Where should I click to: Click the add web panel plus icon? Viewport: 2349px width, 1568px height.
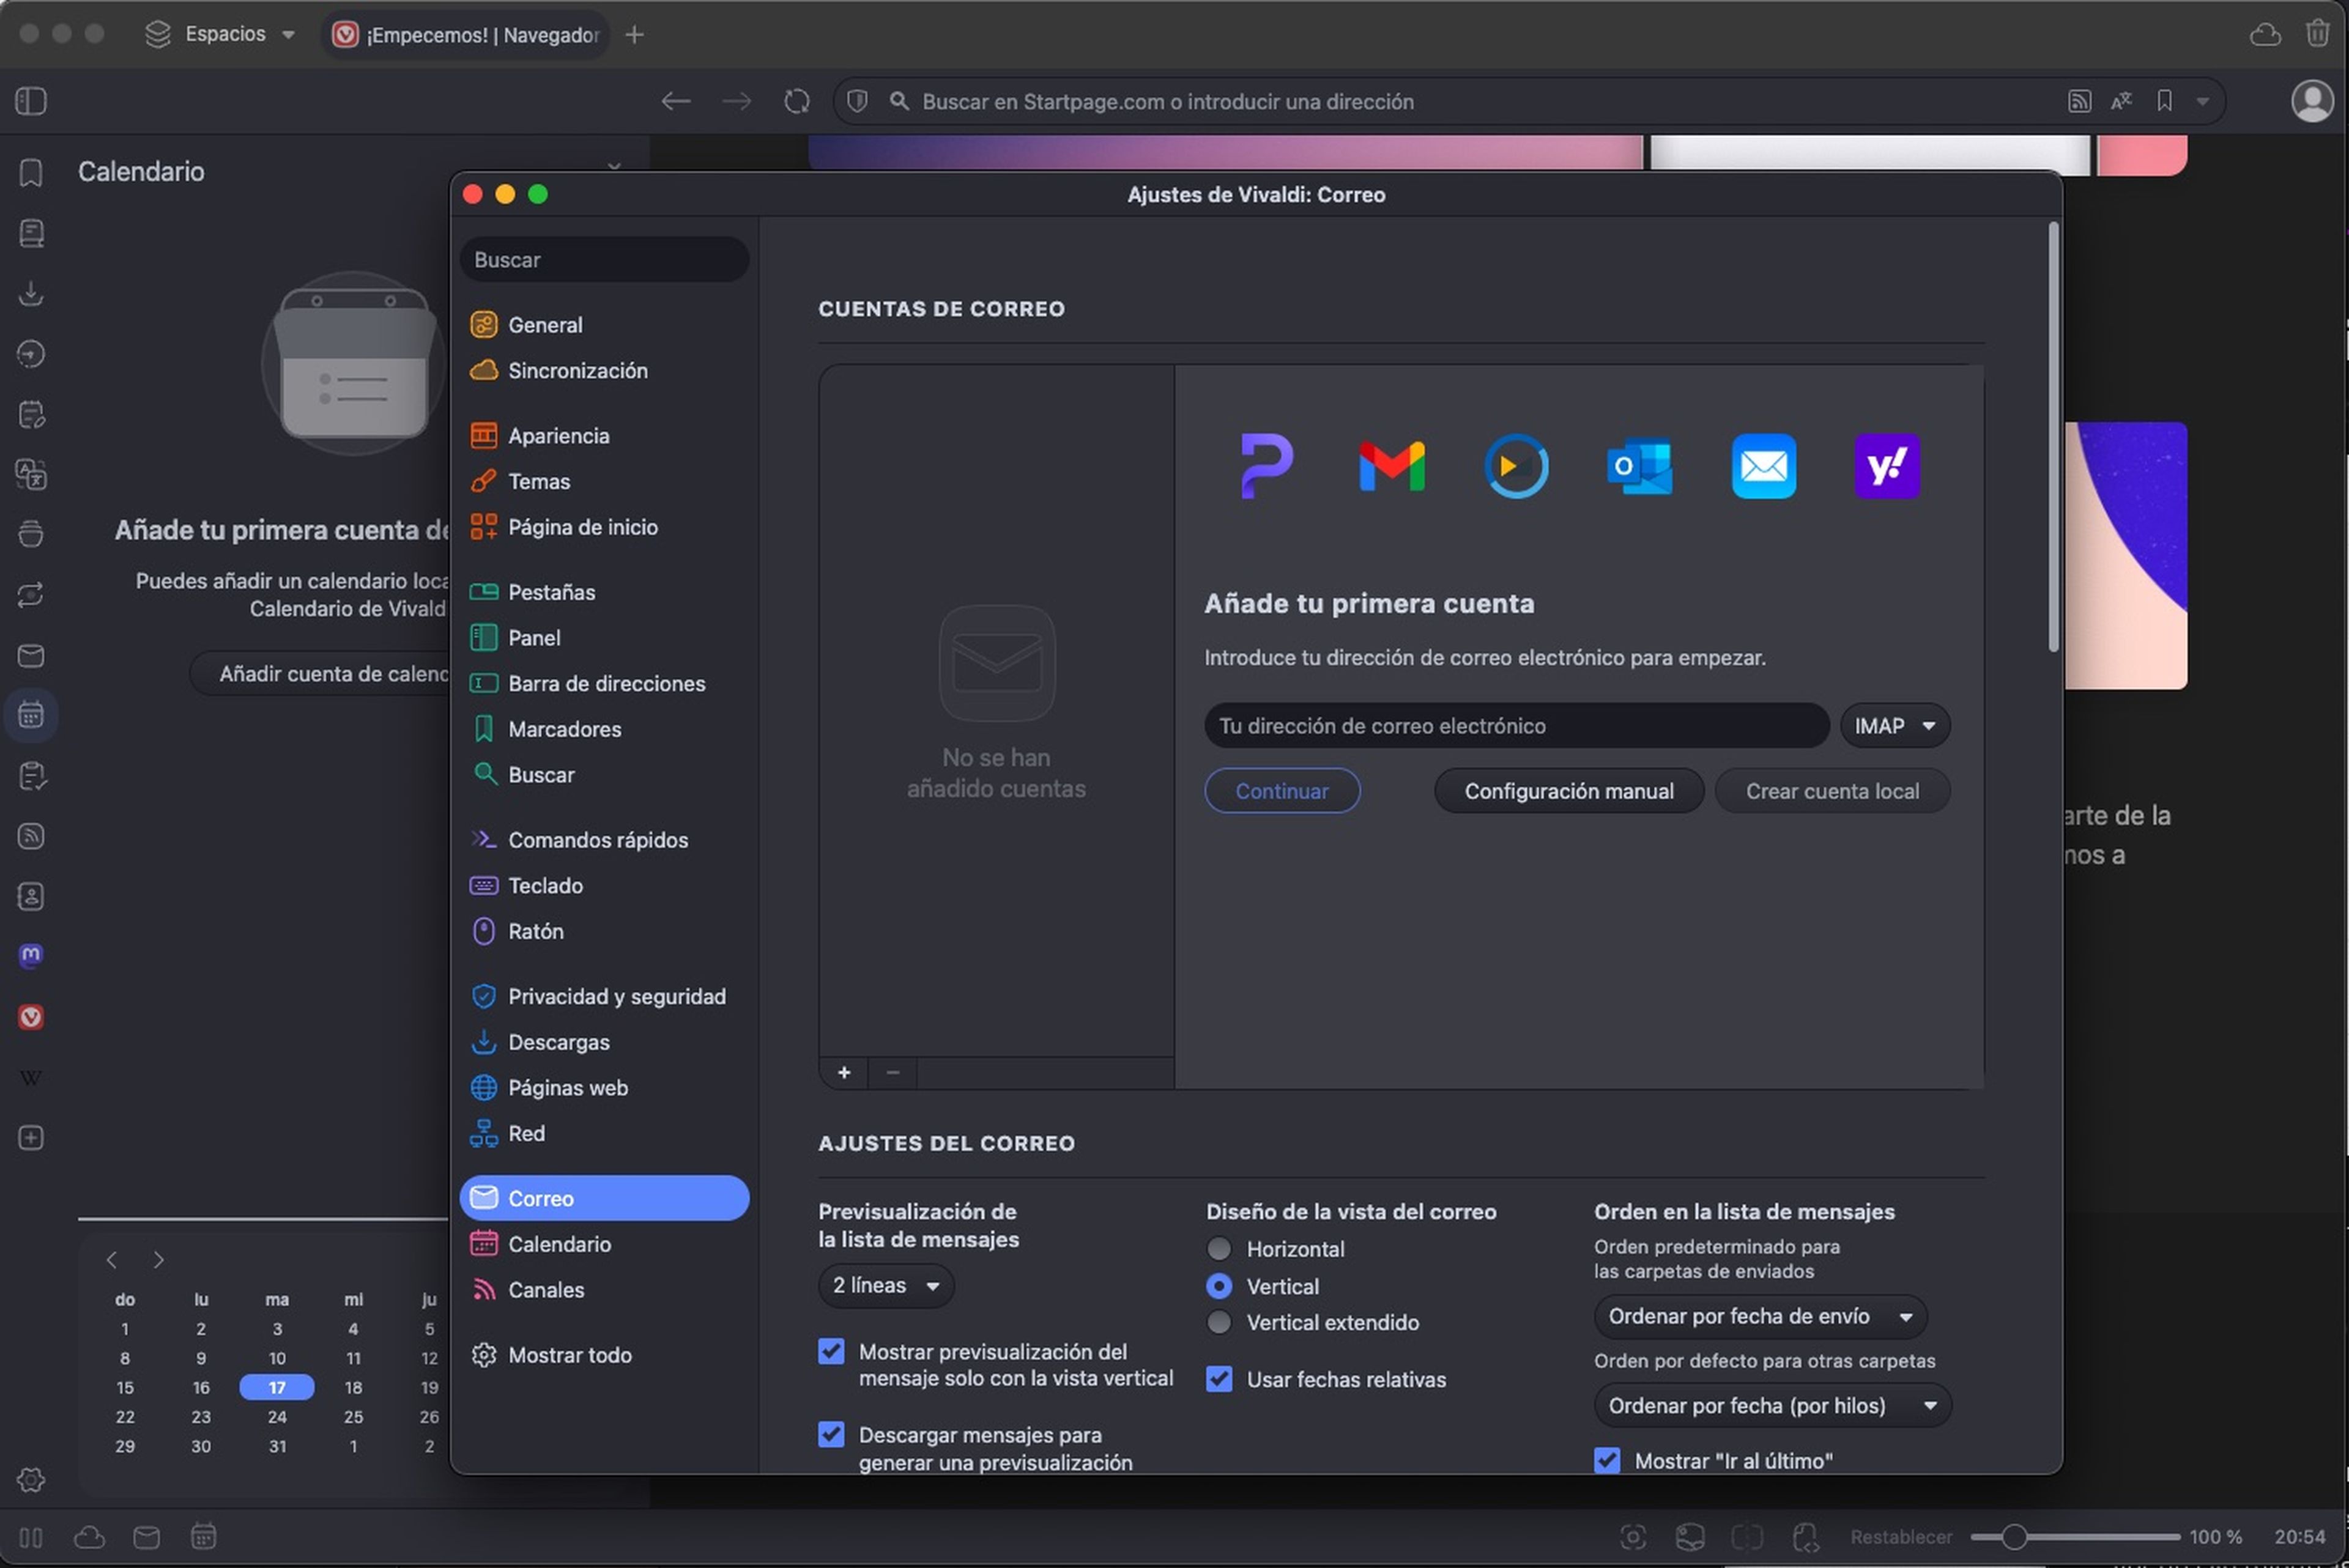coord(31,1137)
